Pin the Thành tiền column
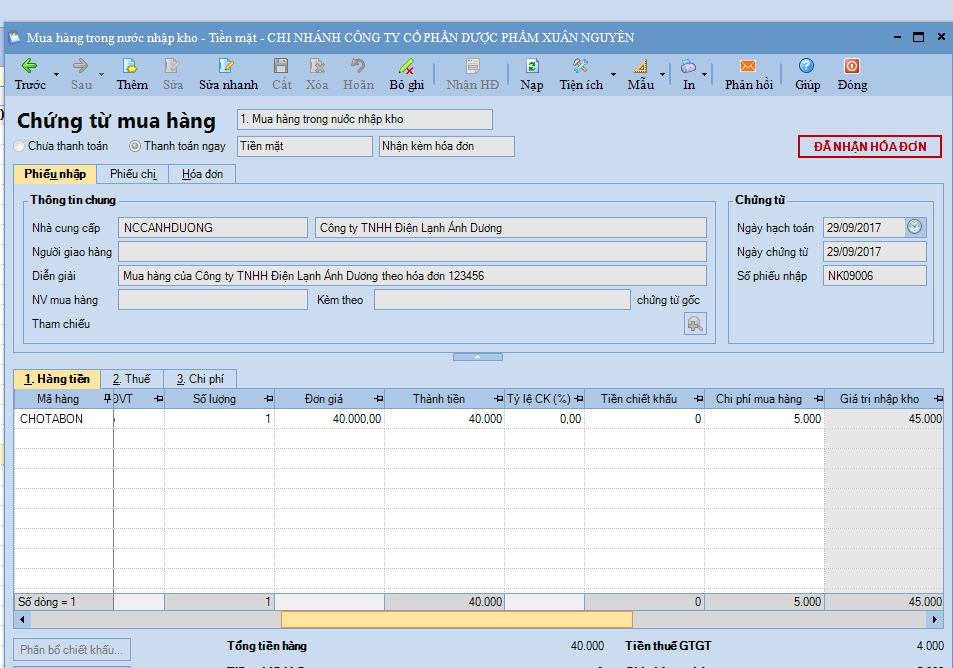The image size is (953, 668). pos(498,399)
